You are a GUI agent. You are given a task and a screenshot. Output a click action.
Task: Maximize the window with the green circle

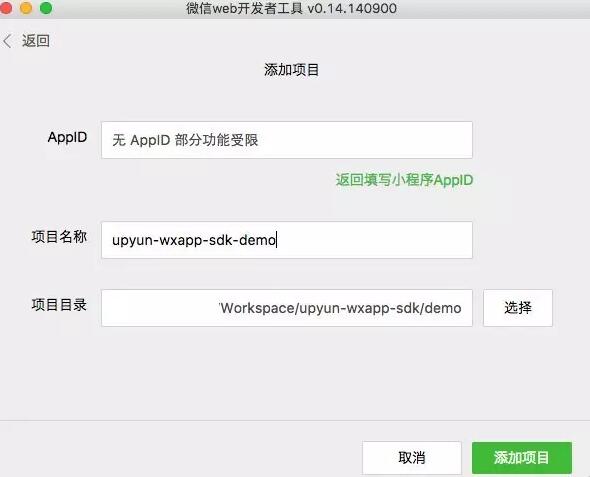[x=46, y=8]
